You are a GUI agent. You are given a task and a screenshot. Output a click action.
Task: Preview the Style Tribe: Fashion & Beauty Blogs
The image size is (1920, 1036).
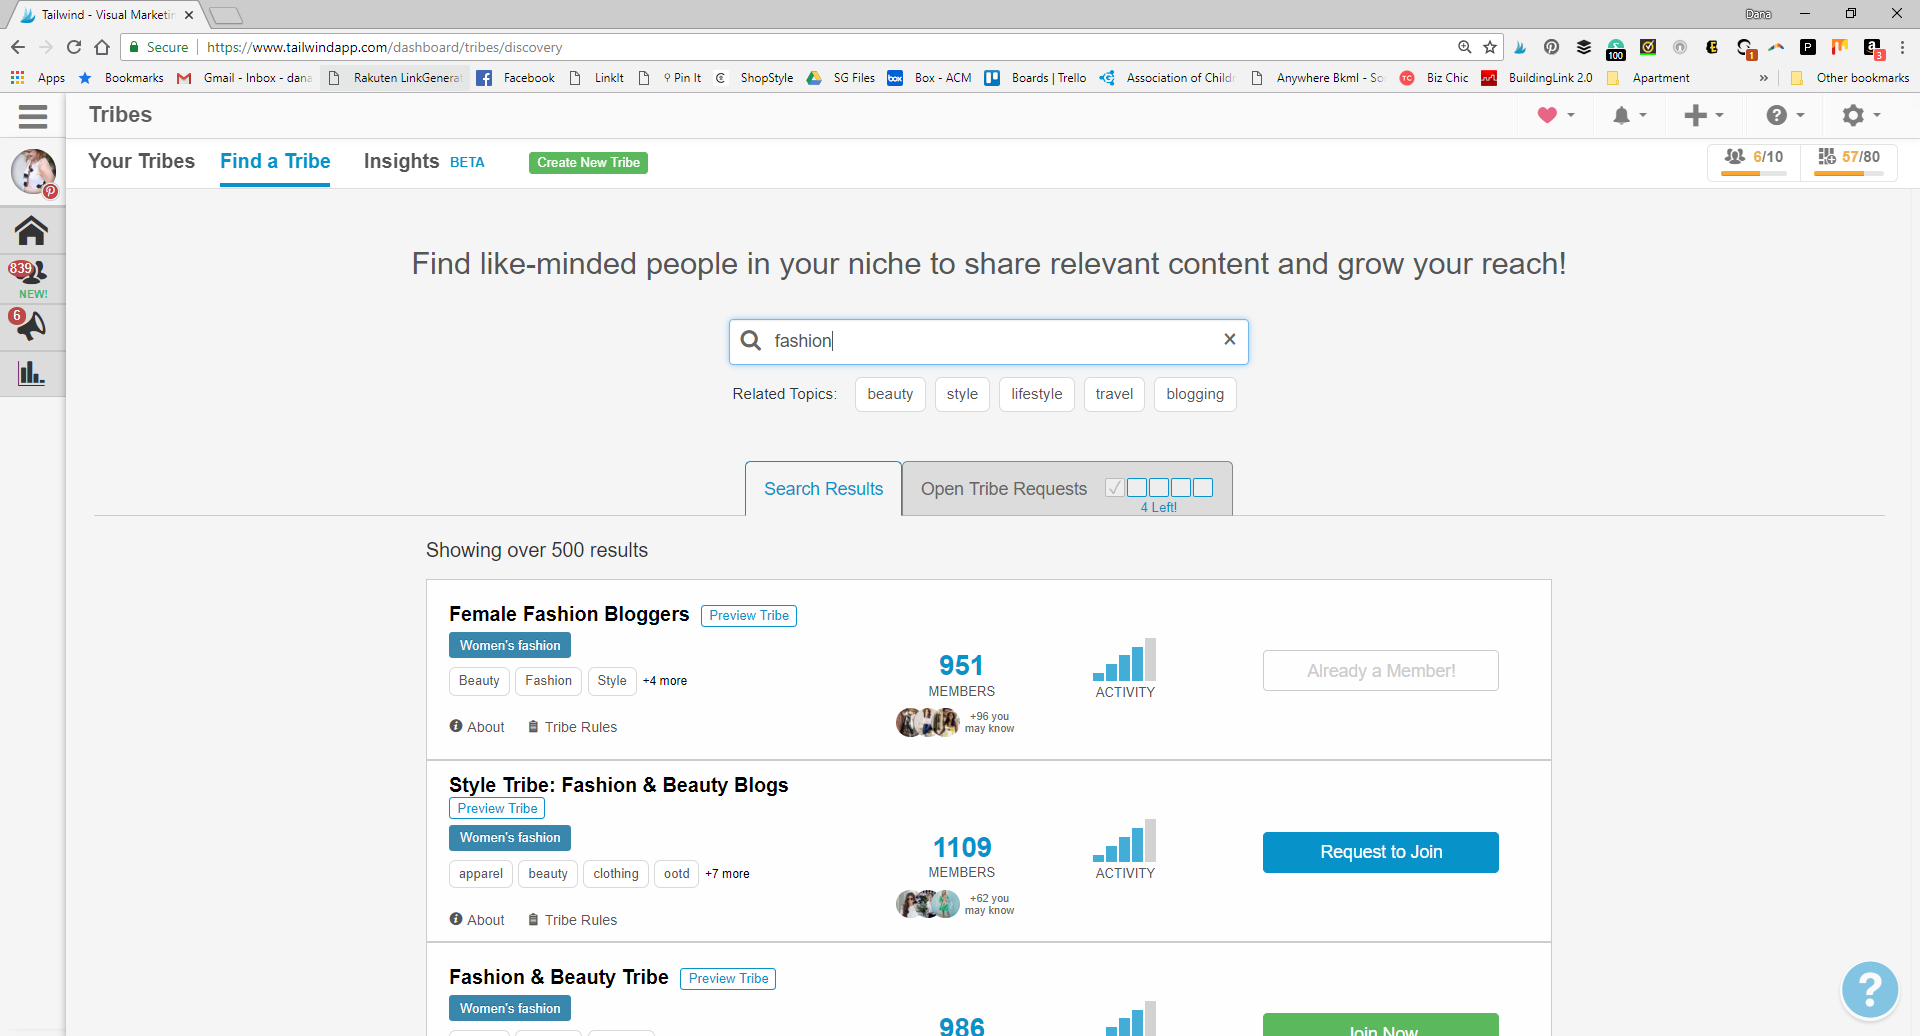[x=497, y=808]
